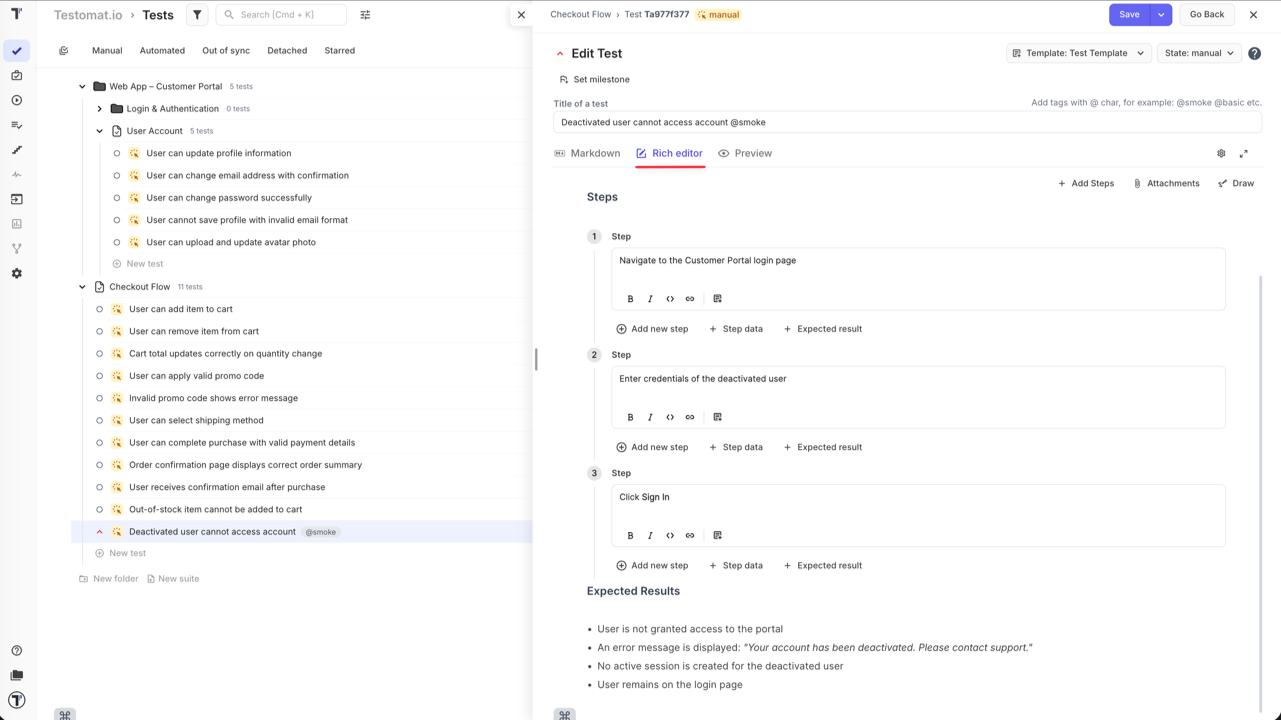Click the code icon in step 3 editor
This screenshot has height=720, width=1281.
pyautogui.click(x=670, y=535)
